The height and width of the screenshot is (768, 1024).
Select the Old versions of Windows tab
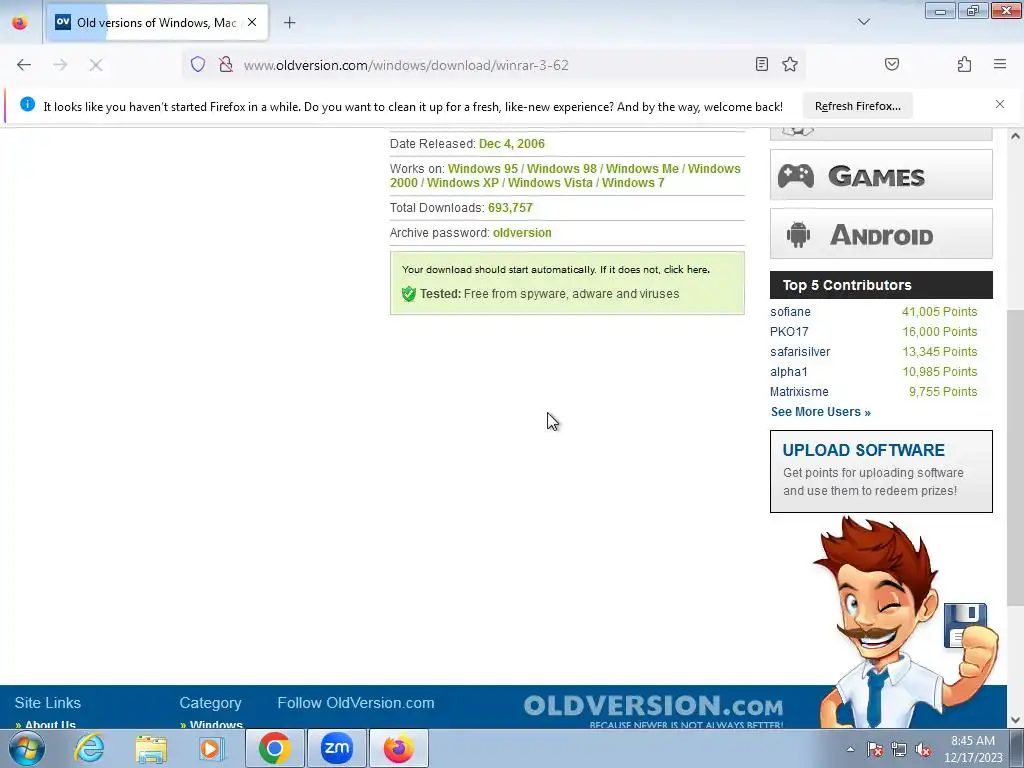point(157,22)
